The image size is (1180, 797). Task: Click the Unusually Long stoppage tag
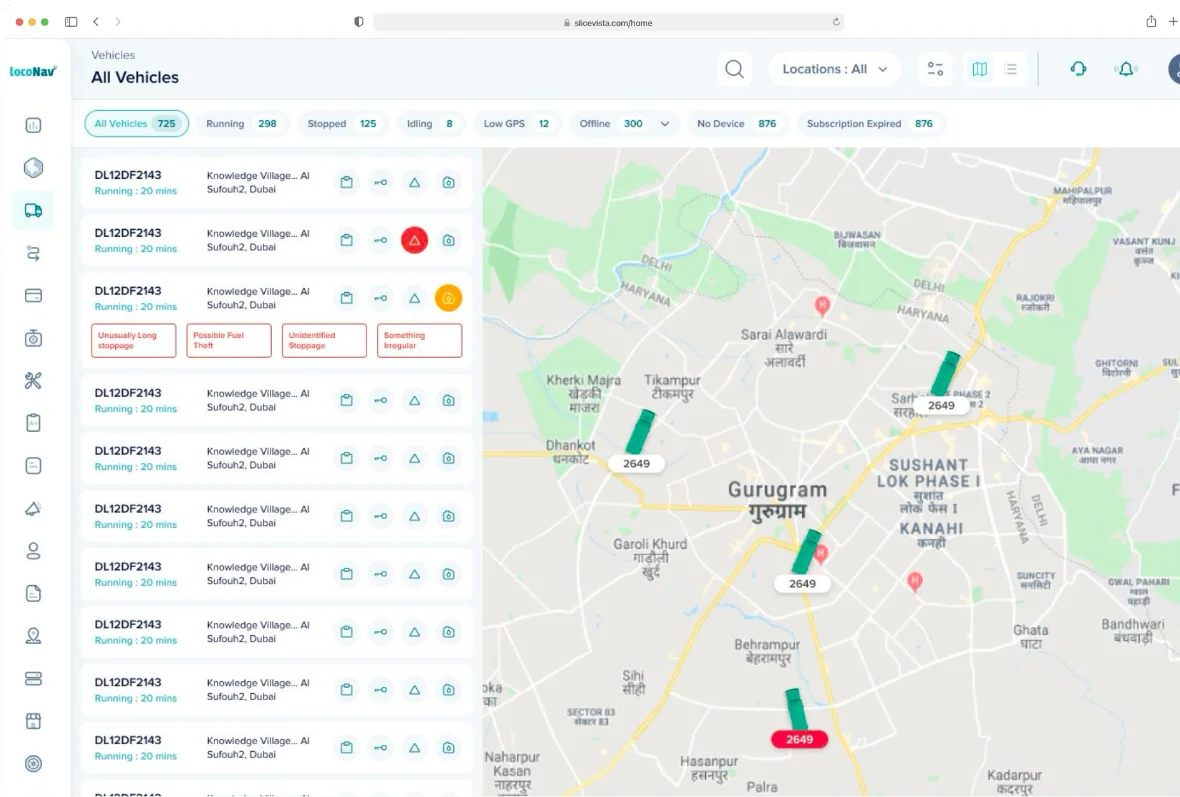tap(134, 341)
